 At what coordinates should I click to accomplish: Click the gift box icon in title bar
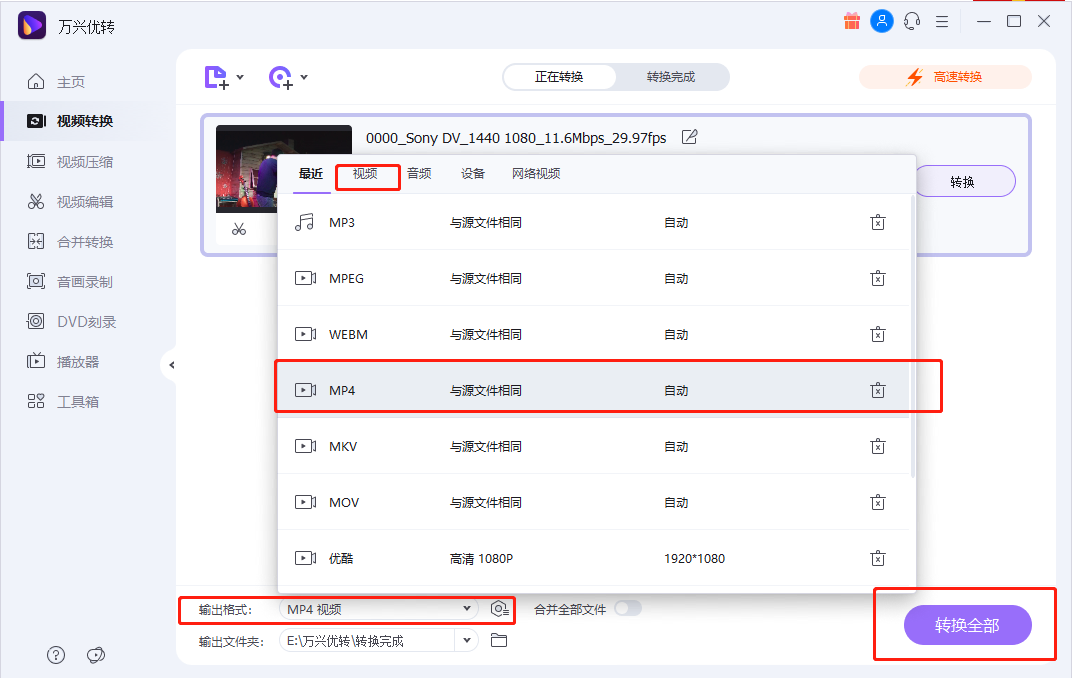852,21
